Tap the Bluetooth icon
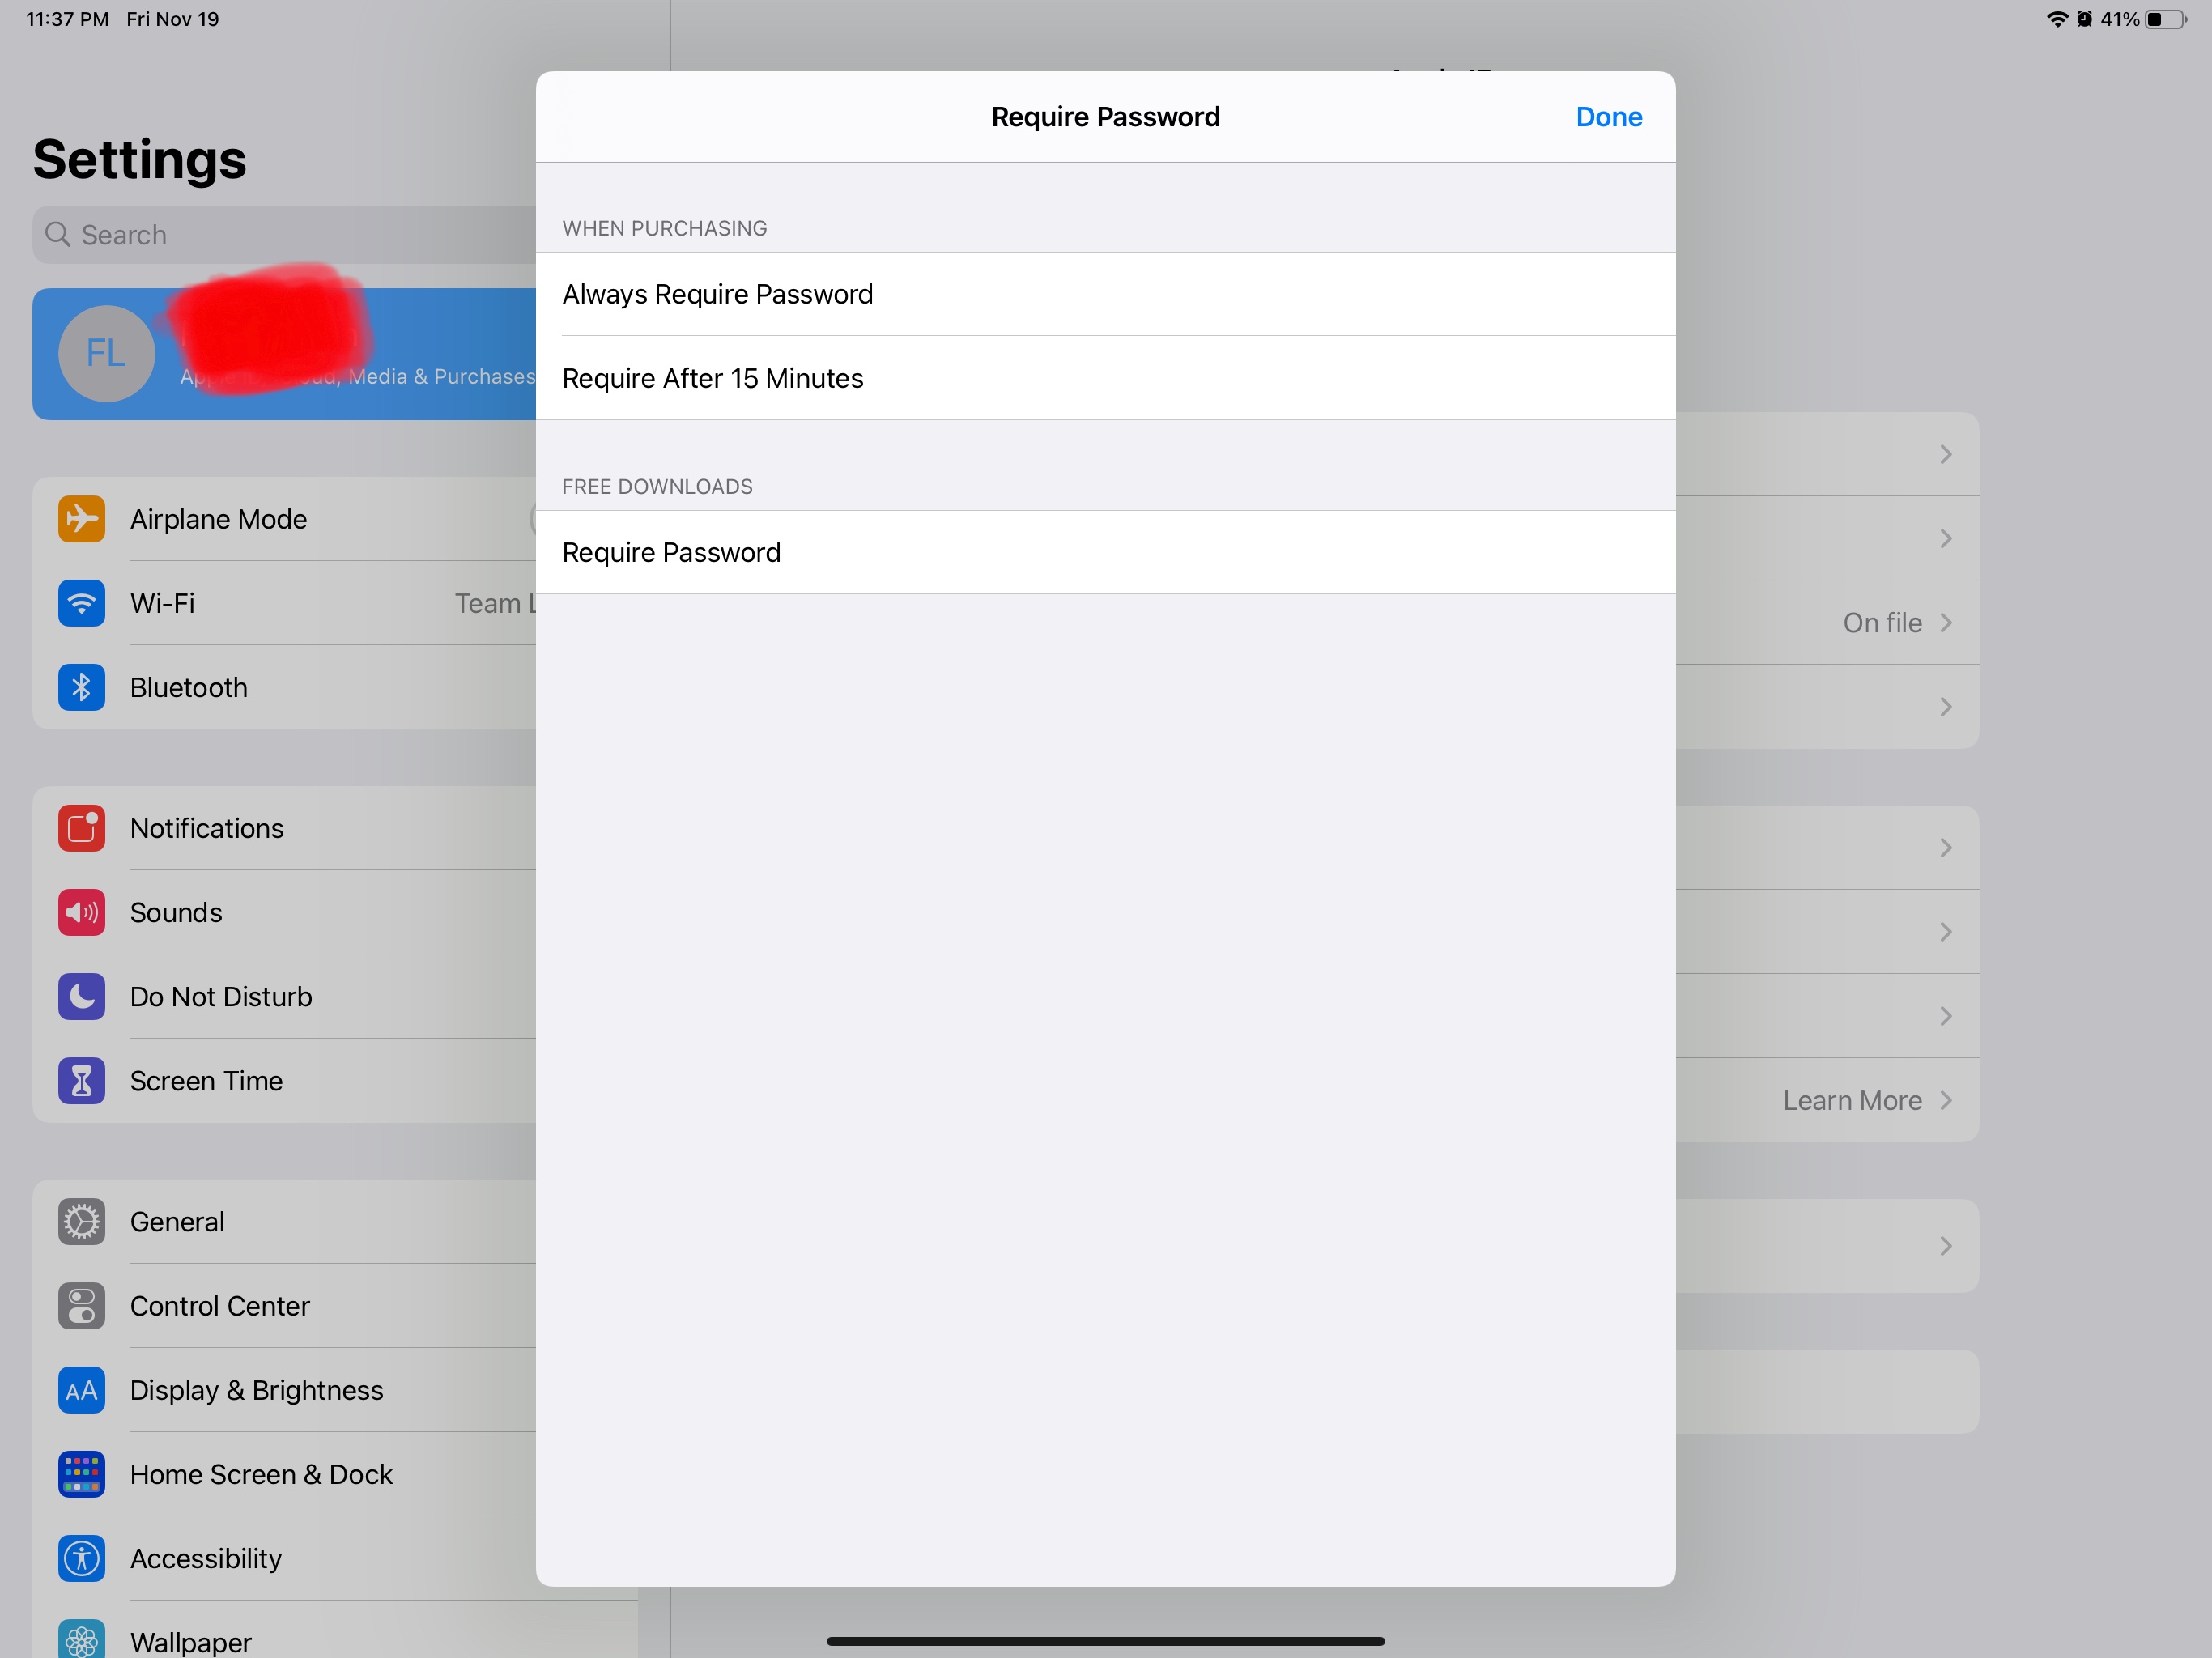This screenshot has height=1658, width=2212. pos(80,687)
